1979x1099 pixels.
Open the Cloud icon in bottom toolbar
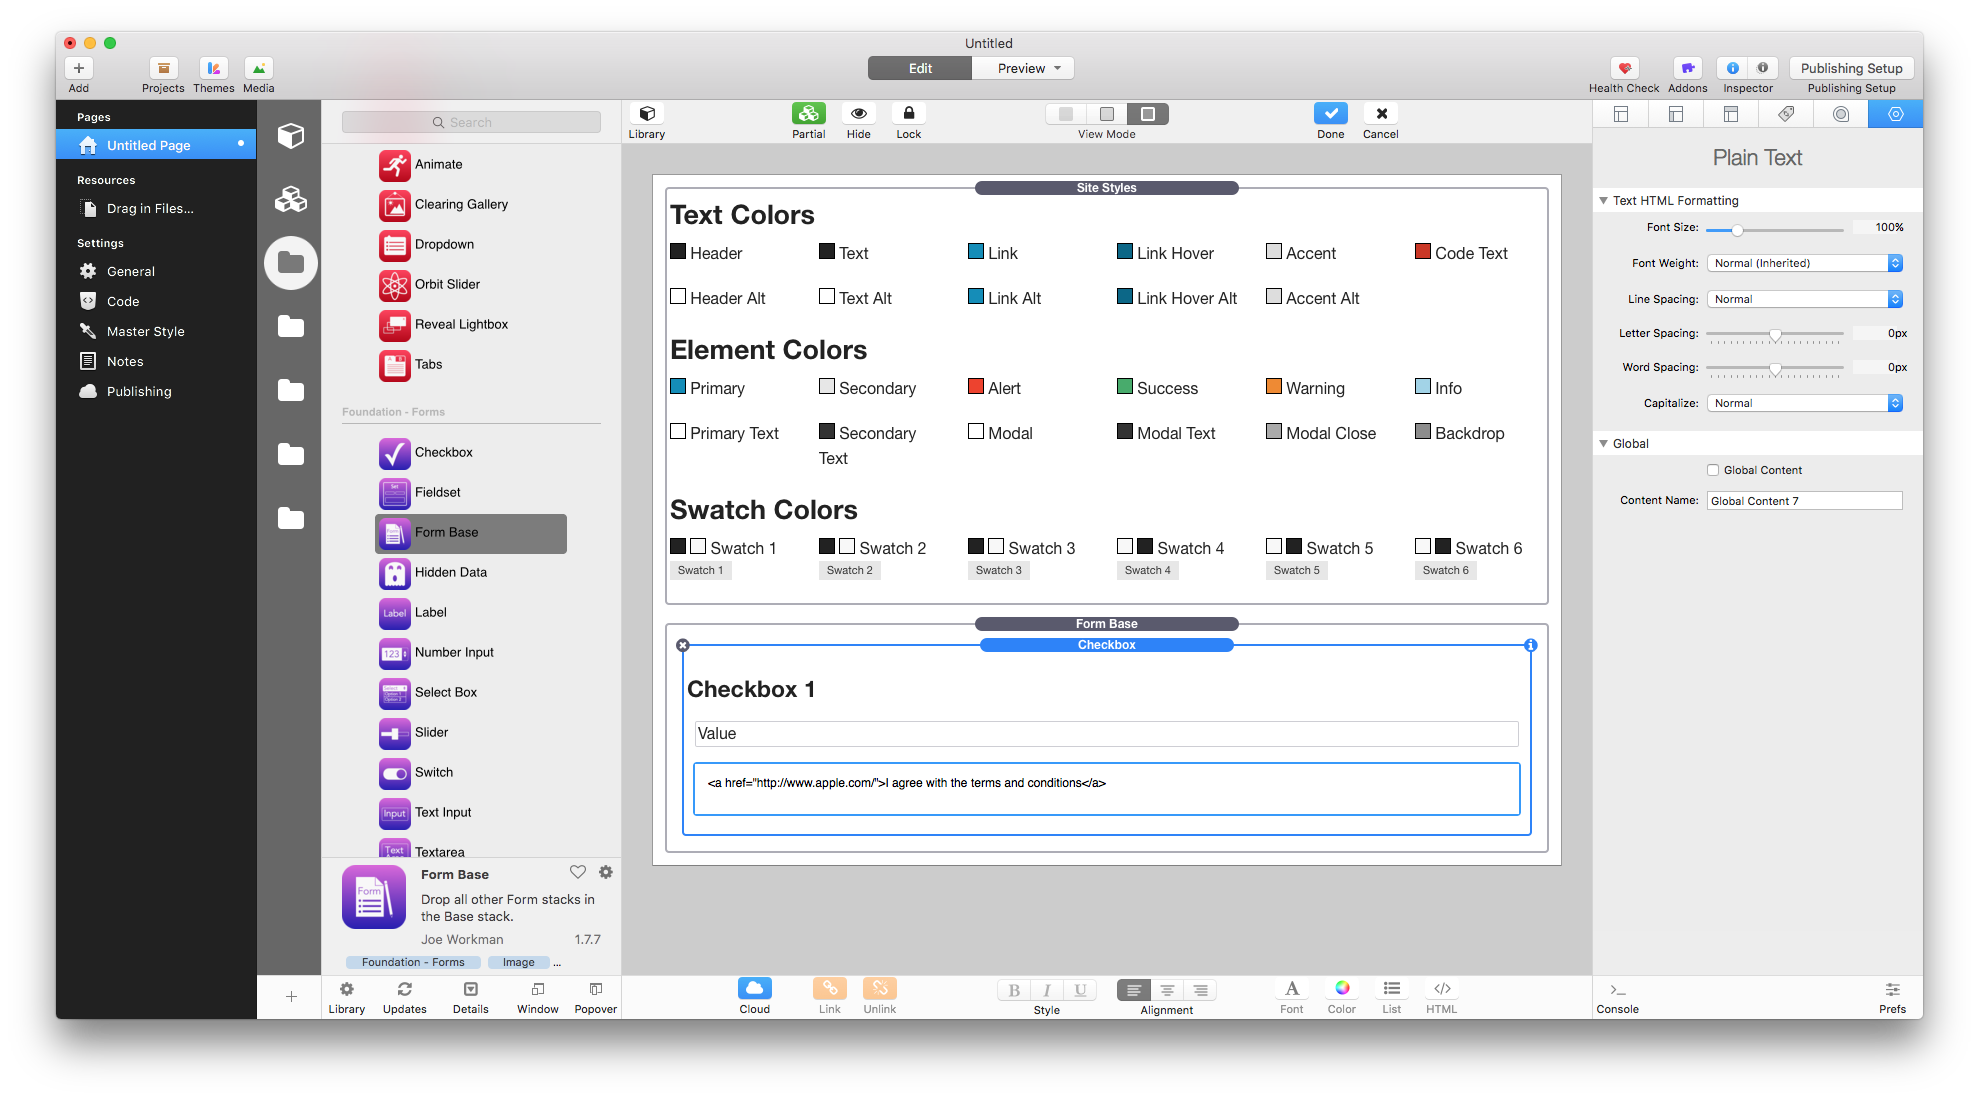(x=754, y=989)
